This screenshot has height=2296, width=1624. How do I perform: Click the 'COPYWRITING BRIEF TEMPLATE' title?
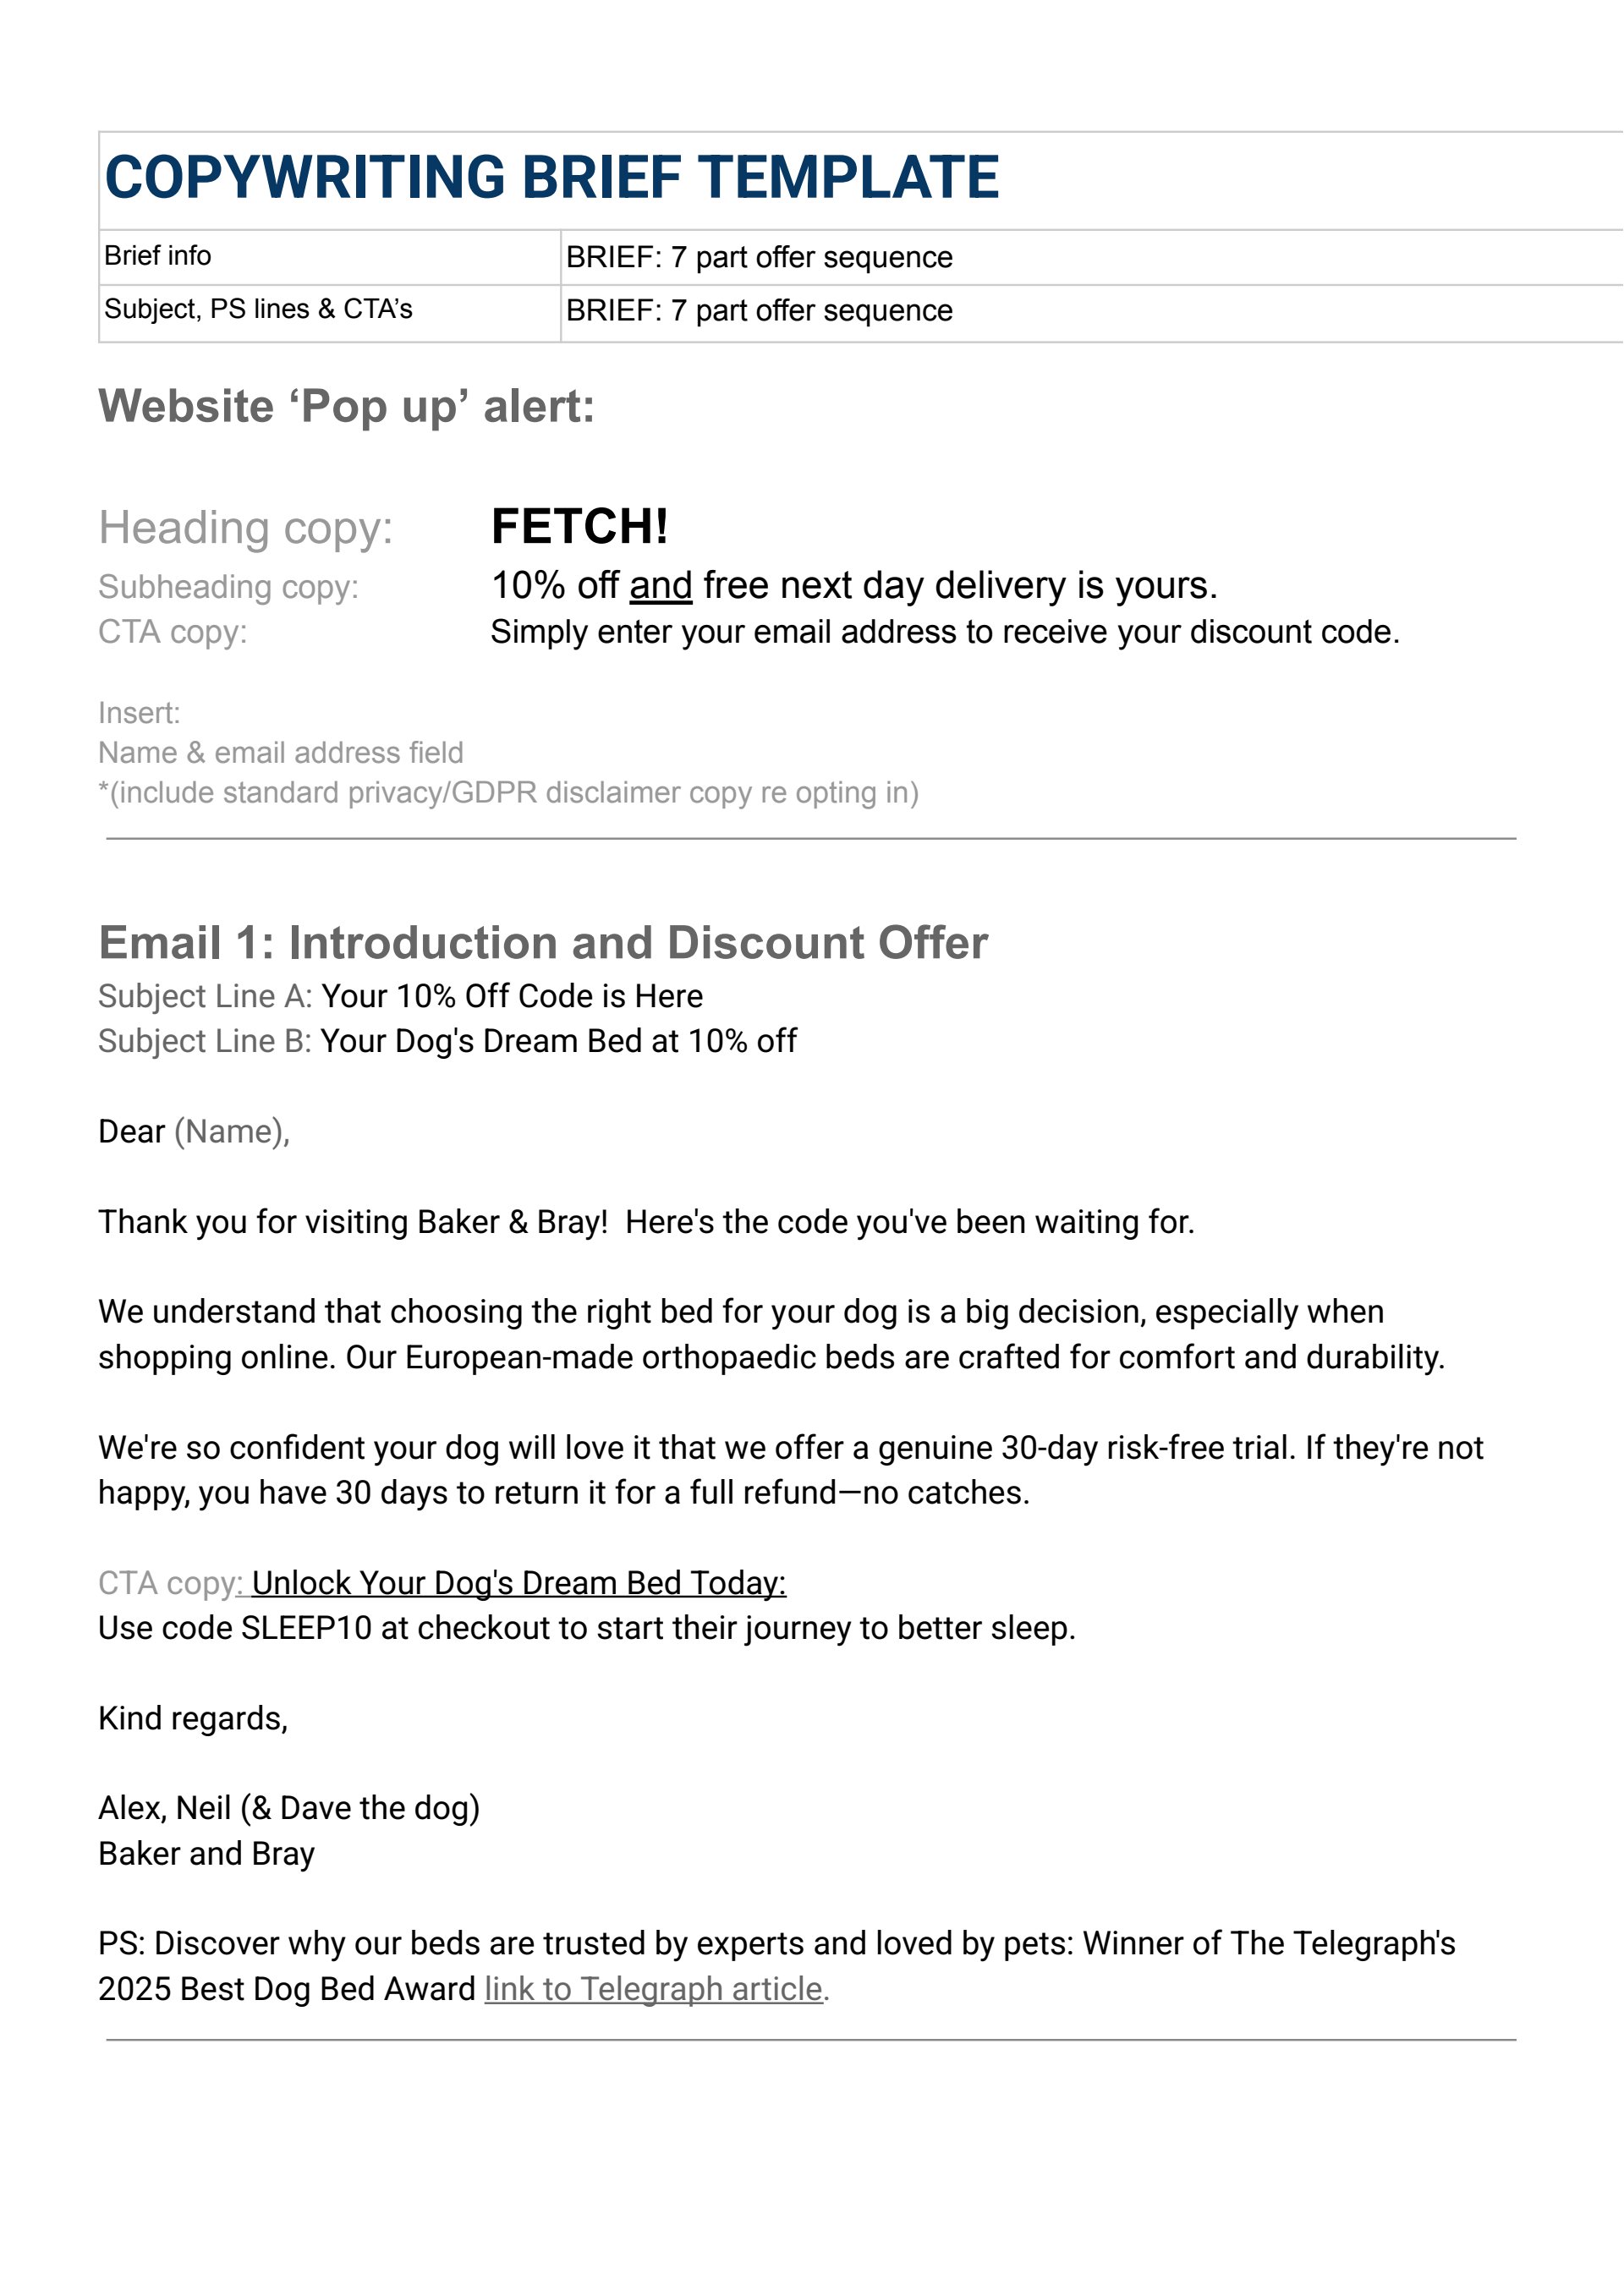(x=551, y=178)
